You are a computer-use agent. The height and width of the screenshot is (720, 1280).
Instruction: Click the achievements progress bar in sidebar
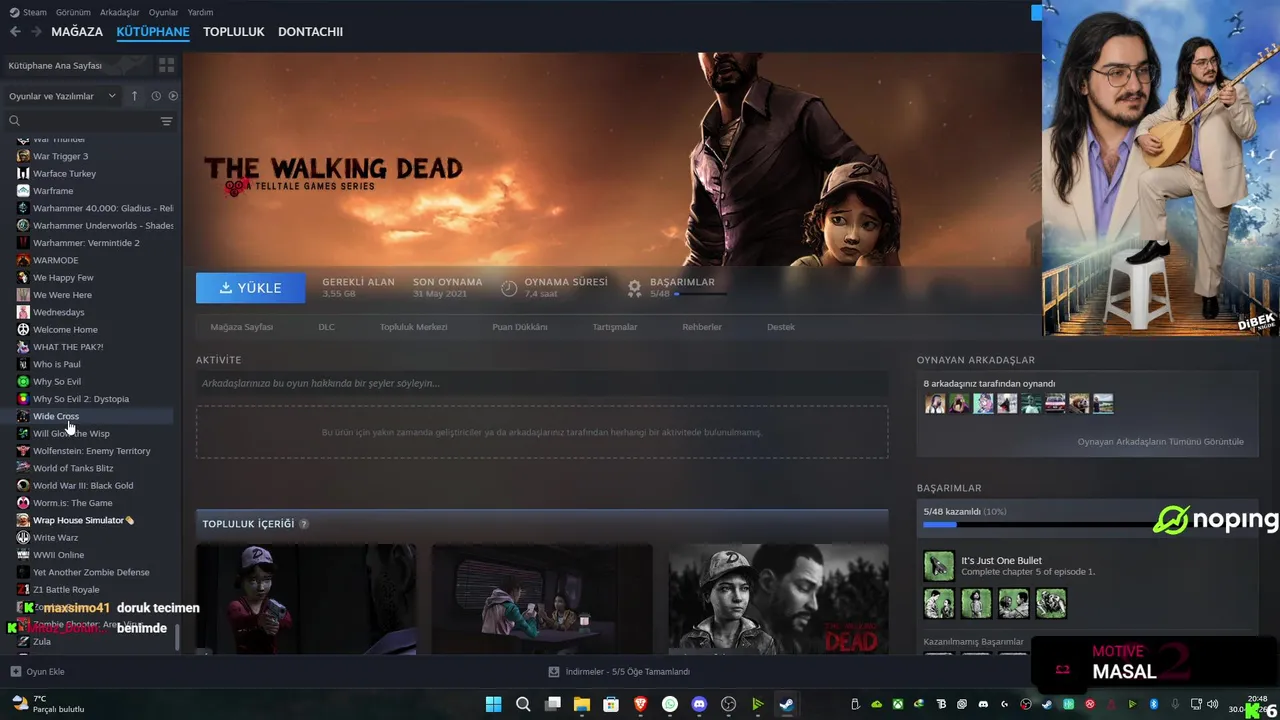click(1040, 524)
